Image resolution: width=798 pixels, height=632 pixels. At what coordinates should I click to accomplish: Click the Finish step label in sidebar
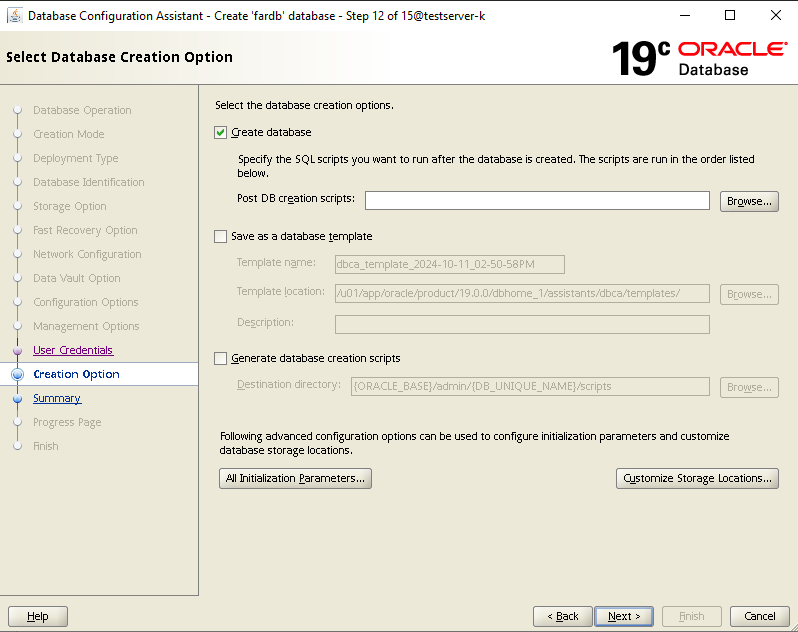[x=46, y=446]
